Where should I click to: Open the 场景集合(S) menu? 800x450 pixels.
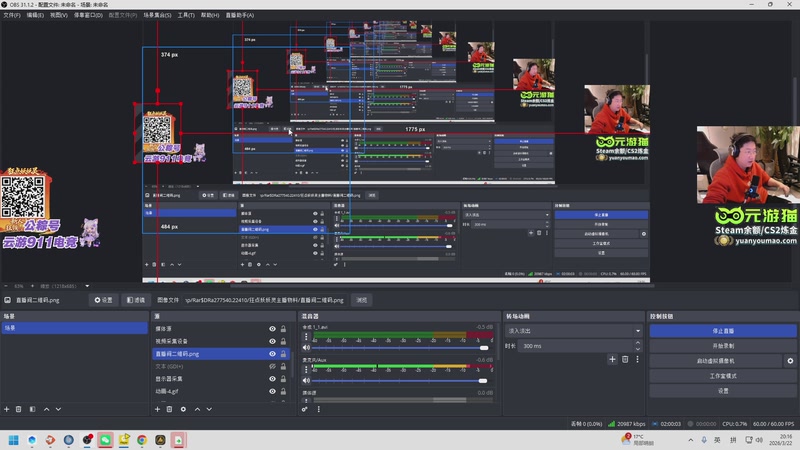157,15
